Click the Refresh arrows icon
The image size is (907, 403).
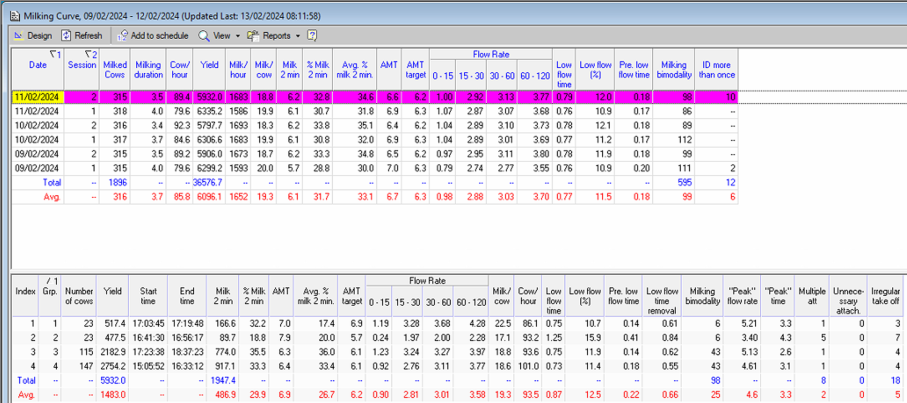68,35
